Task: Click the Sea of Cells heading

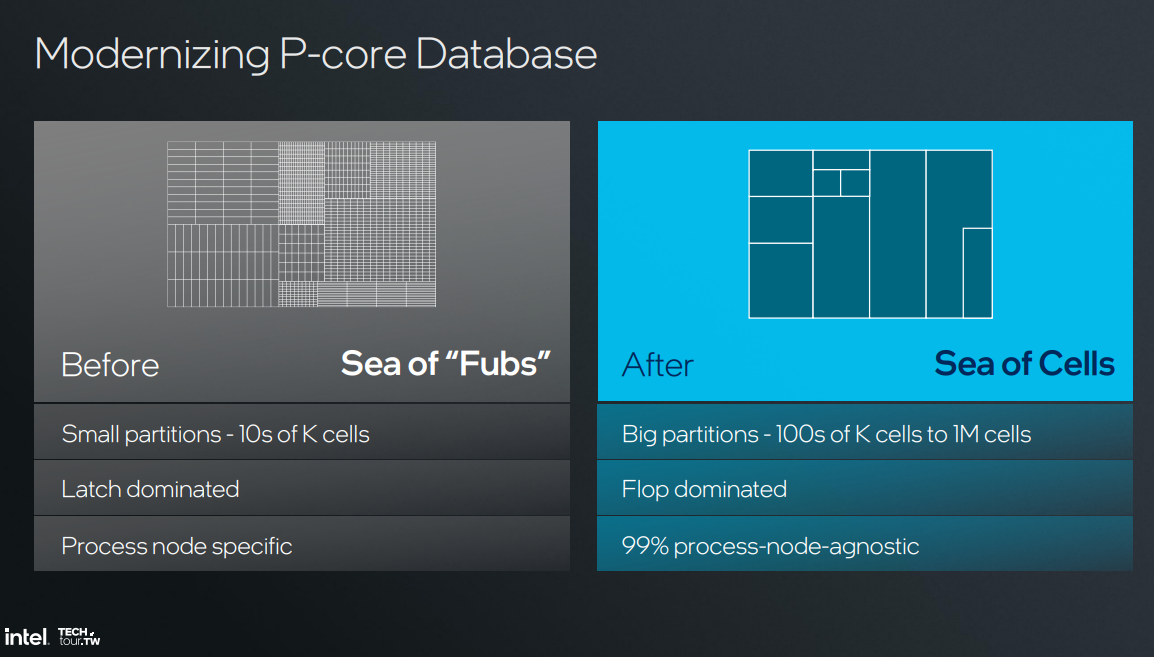Action: click(1024, 364)
